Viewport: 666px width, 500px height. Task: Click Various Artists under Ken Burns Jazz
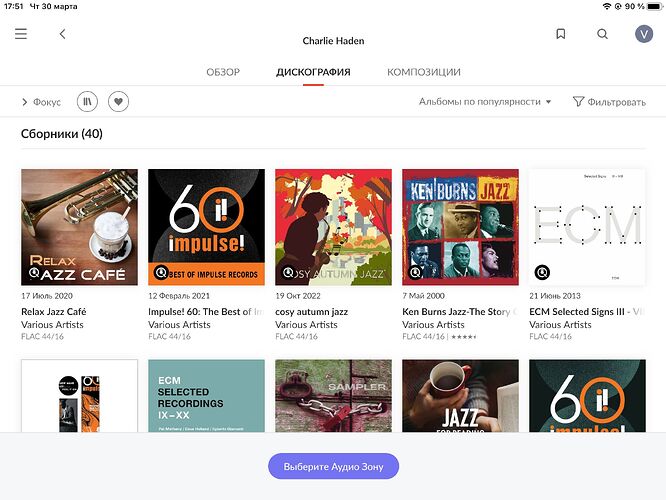[433, 325]
